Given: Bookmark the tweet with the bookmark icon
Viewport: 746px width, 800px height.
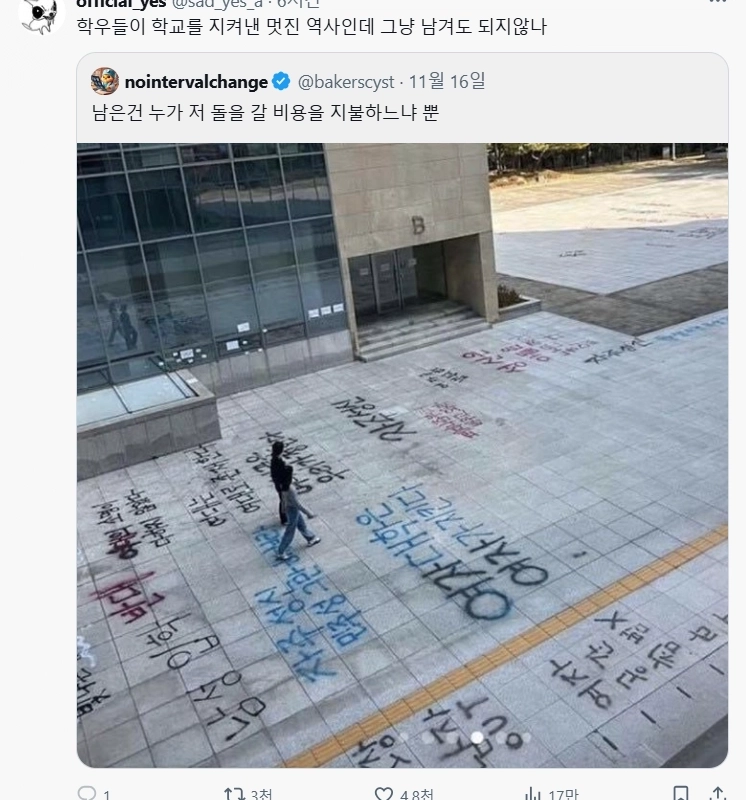Looking at the screenshot, I should coord(681,794).
